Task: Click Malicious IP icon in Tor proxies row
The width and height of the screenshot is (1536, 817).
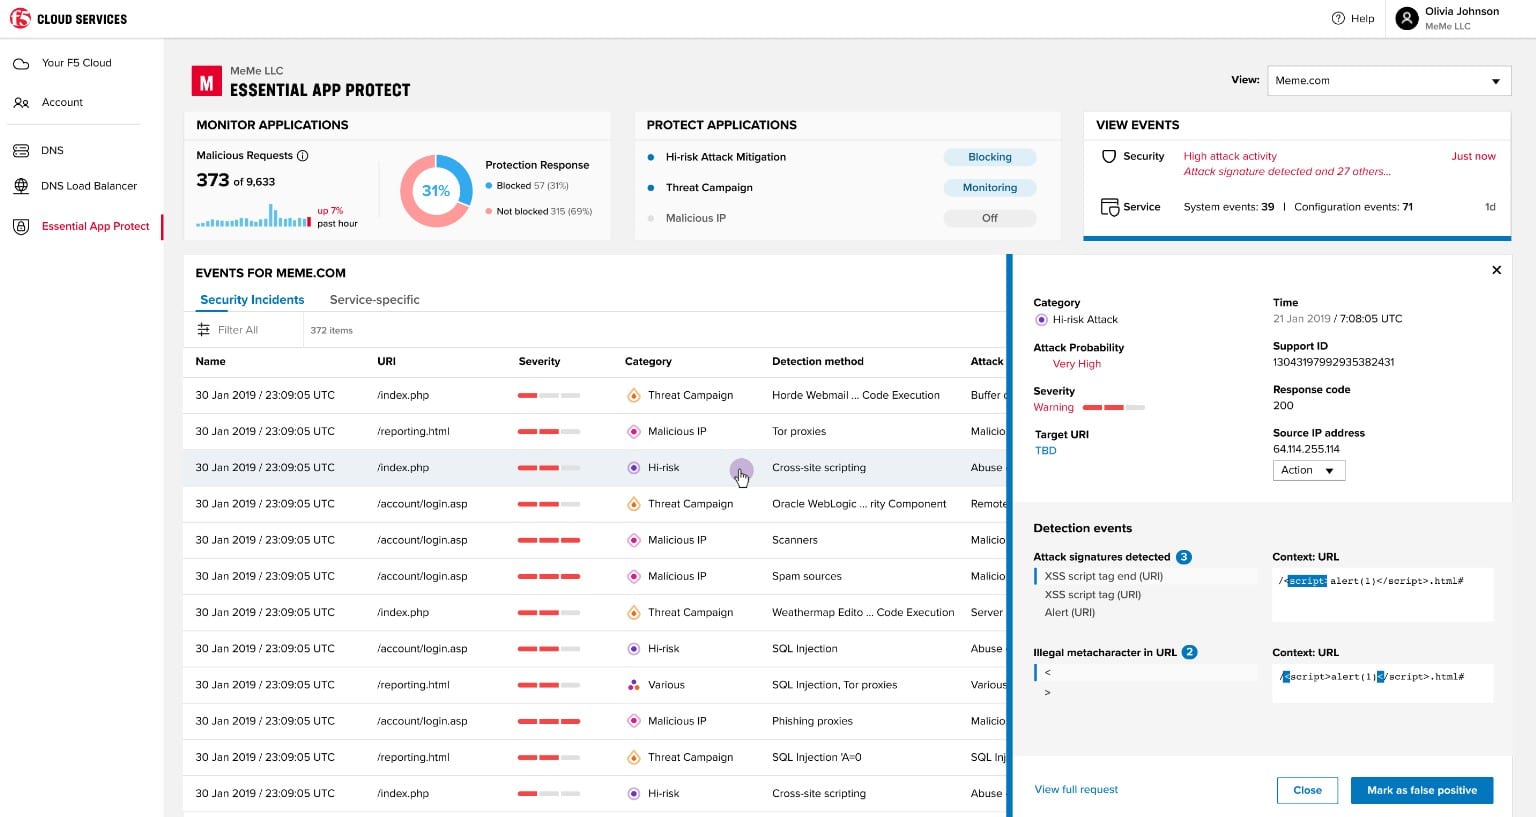Action: click(x=633, y=432)
